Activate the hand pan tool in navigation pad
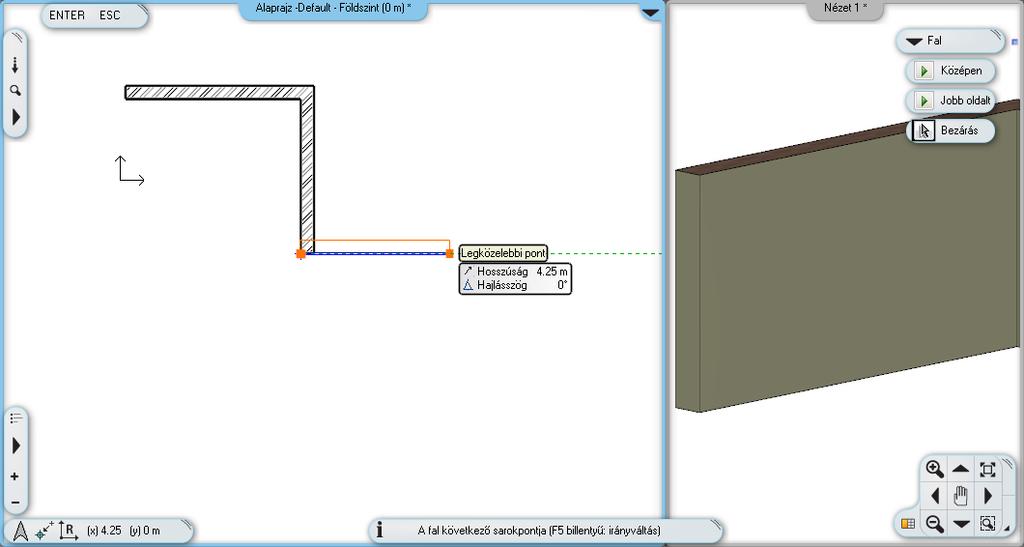Screen dimensions: 1024x547 tap(961, 496)
